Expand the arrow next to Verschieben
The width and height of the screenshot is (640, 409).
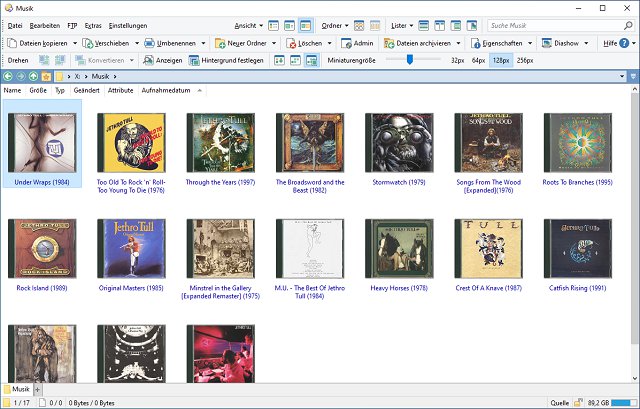[137, 43]
